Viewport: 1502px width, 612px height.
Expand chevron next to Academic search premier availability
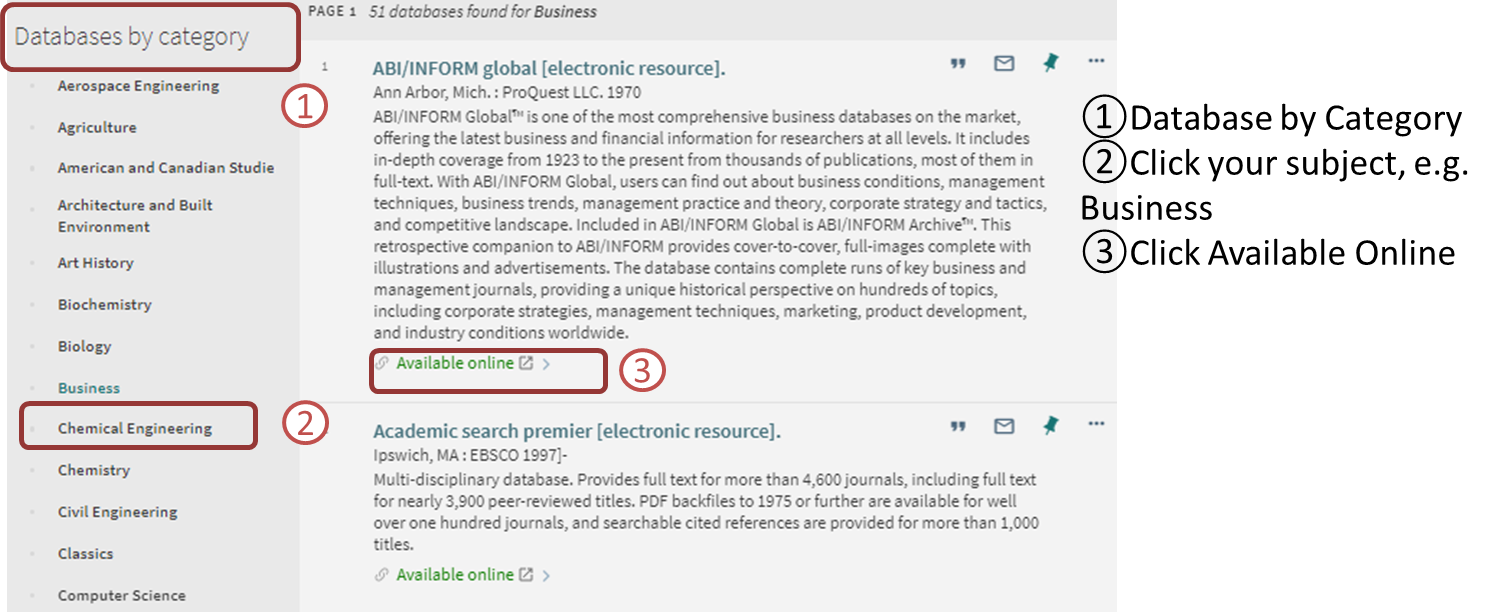pos(546,575)
